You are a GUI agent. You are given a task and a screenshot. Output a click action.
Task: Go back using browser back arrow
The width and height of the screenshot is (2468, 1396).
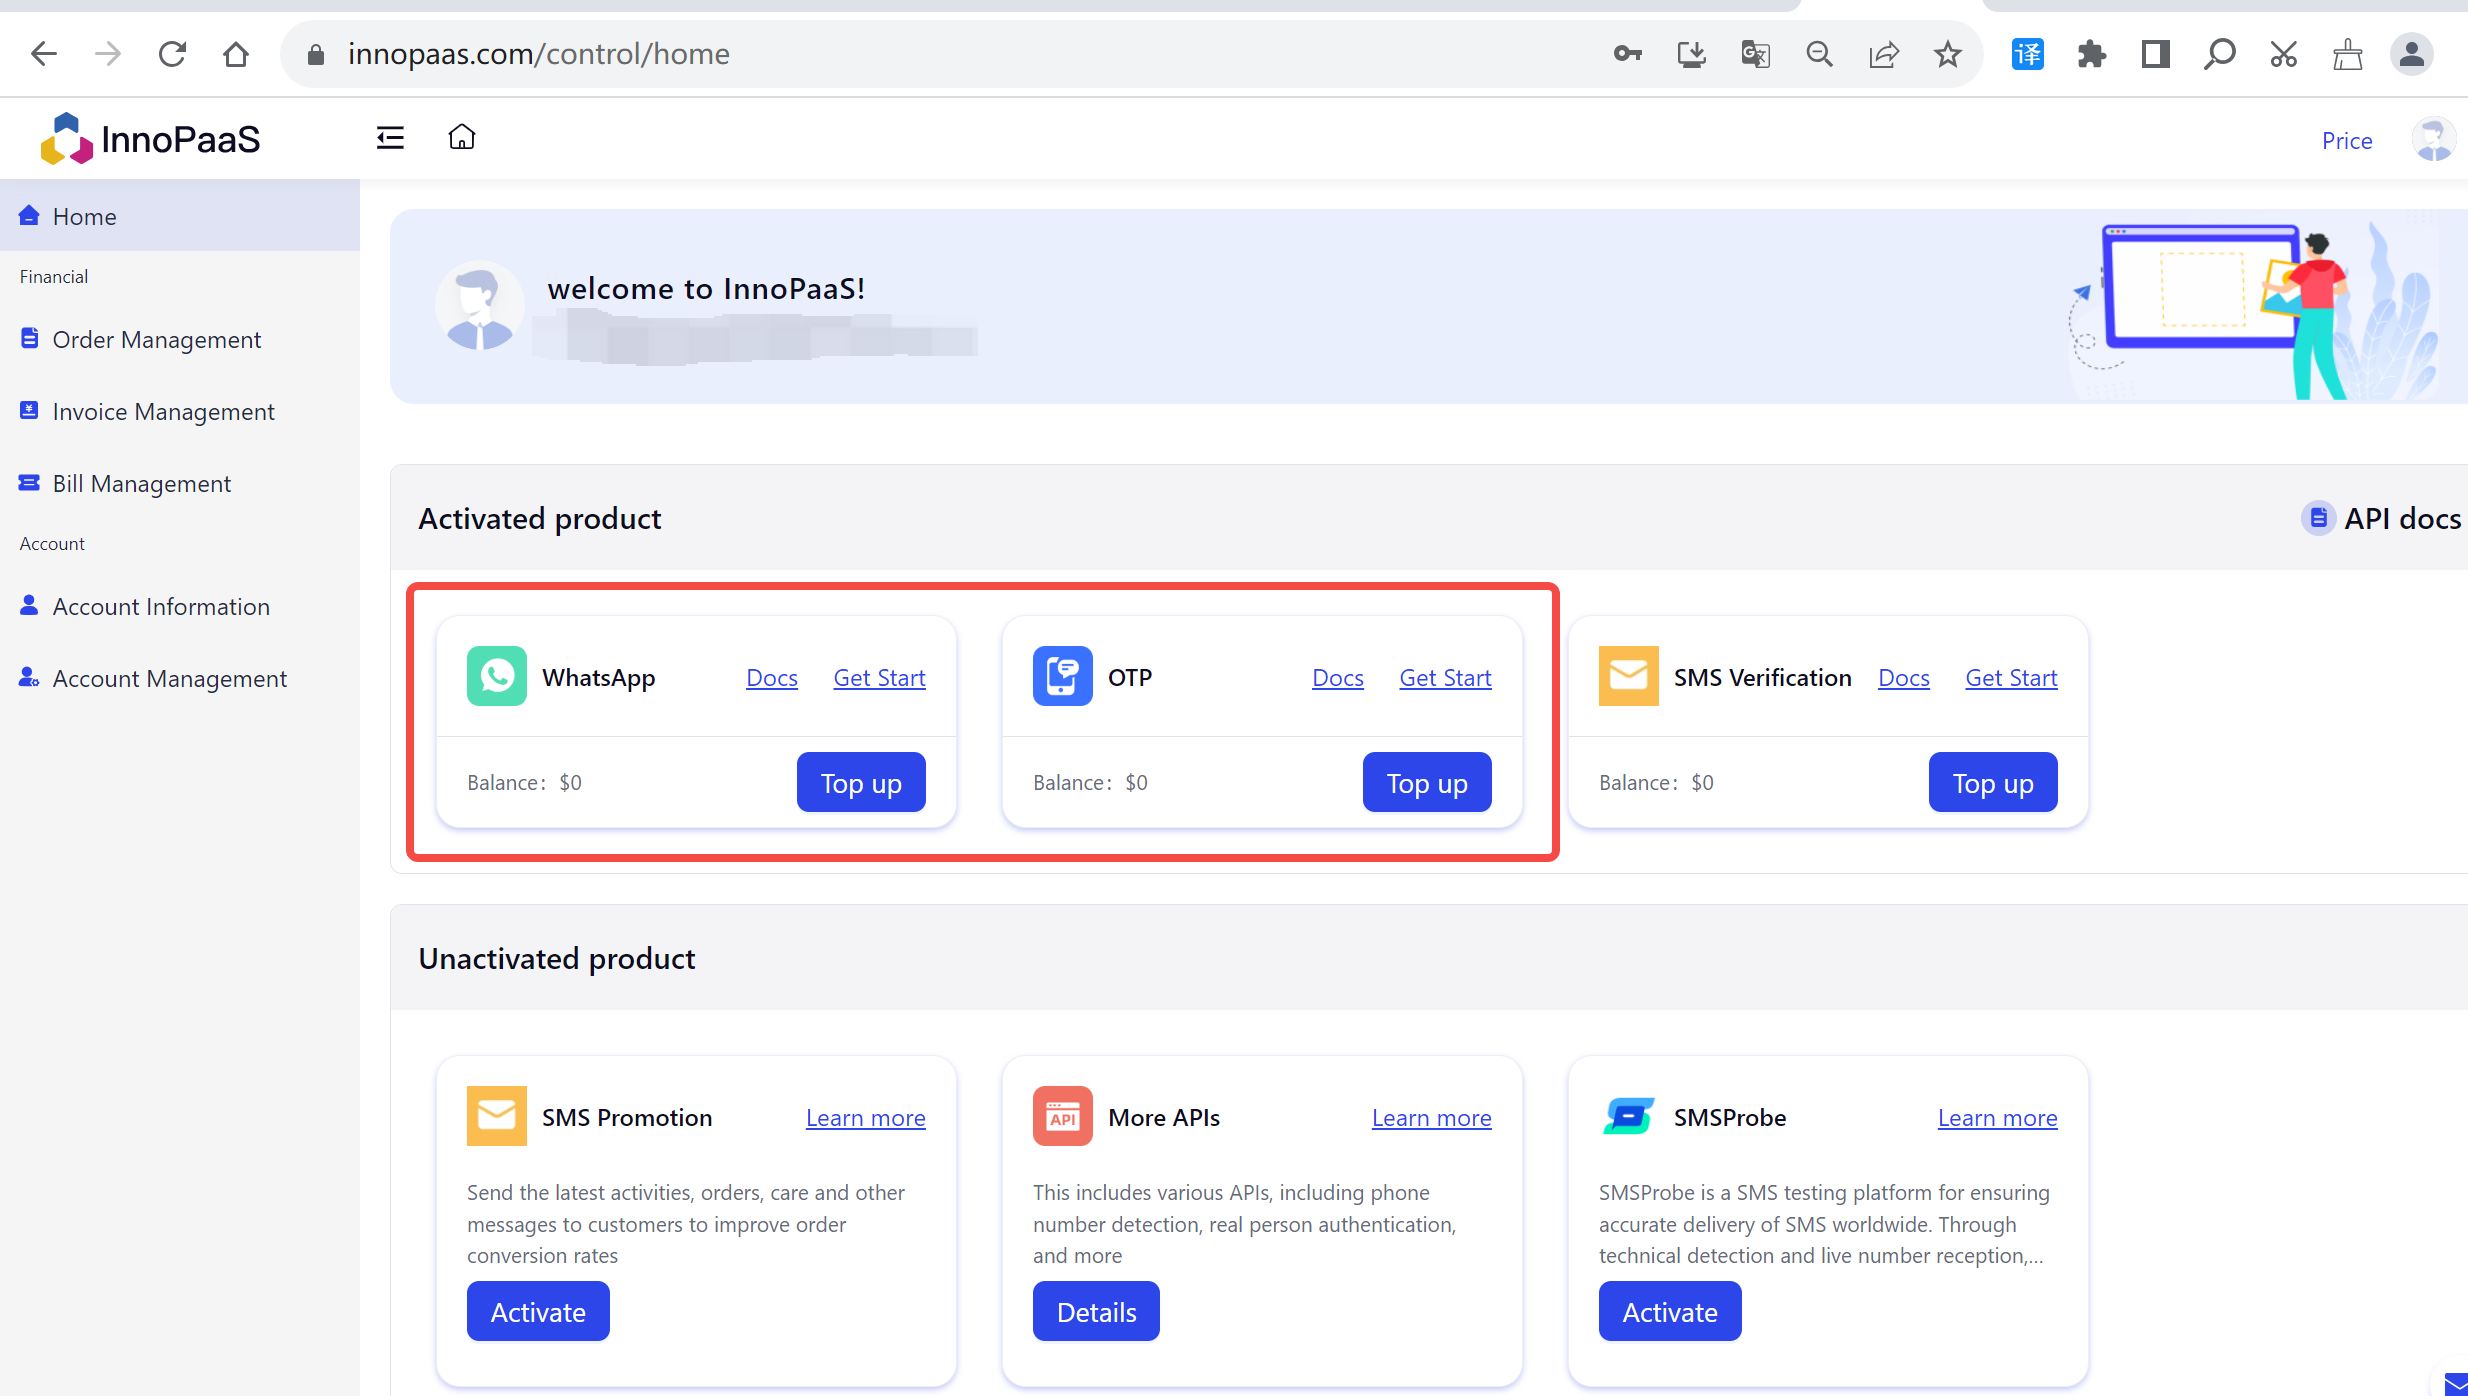44,54
